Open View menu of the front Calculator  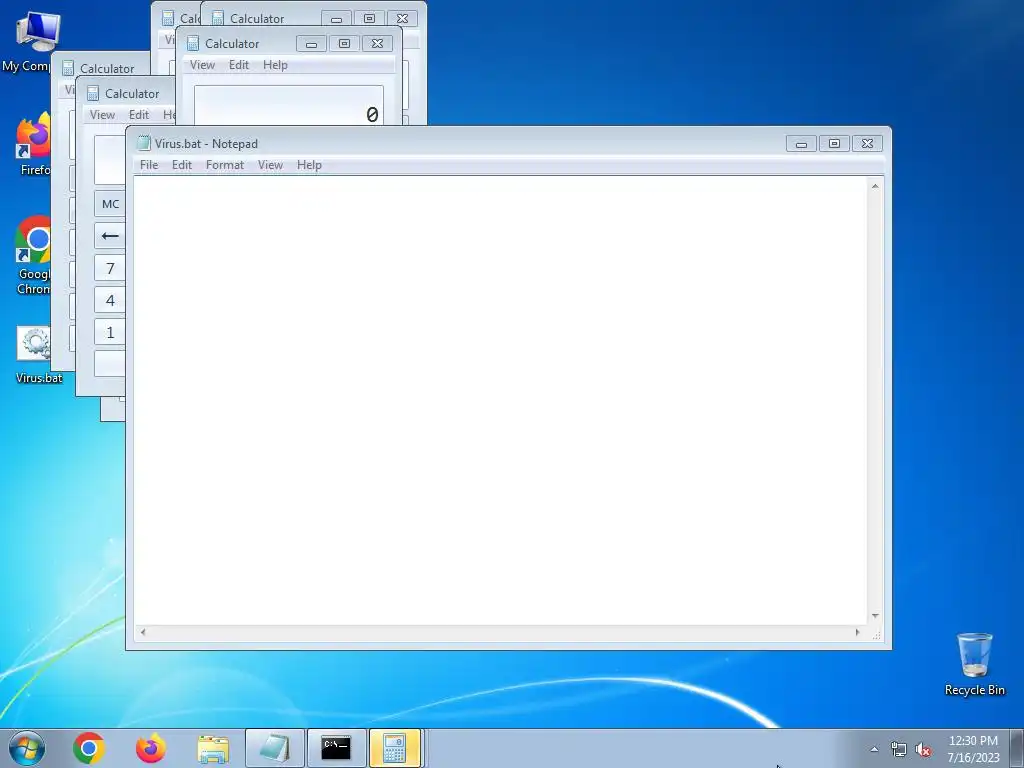202,65
